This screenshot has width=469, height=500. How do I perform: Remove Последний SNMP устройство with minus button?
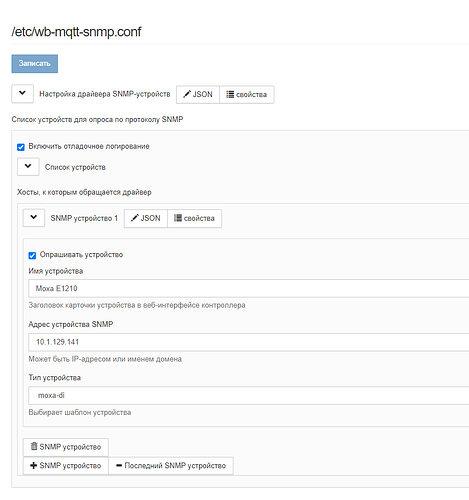(x=171, y=465)
